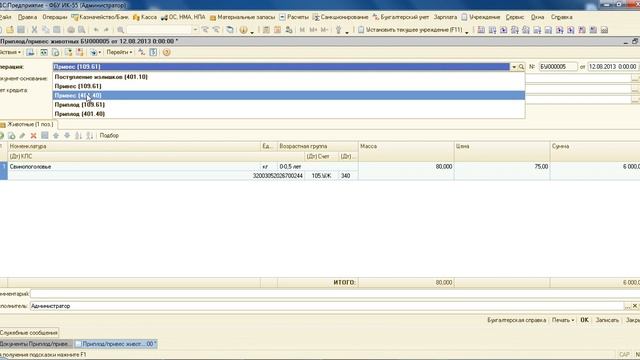The width and height of the screenshot is (640, 360).
Task: Click first icon right of Установить текущее учреждение
Action: [x=481, y=30]
